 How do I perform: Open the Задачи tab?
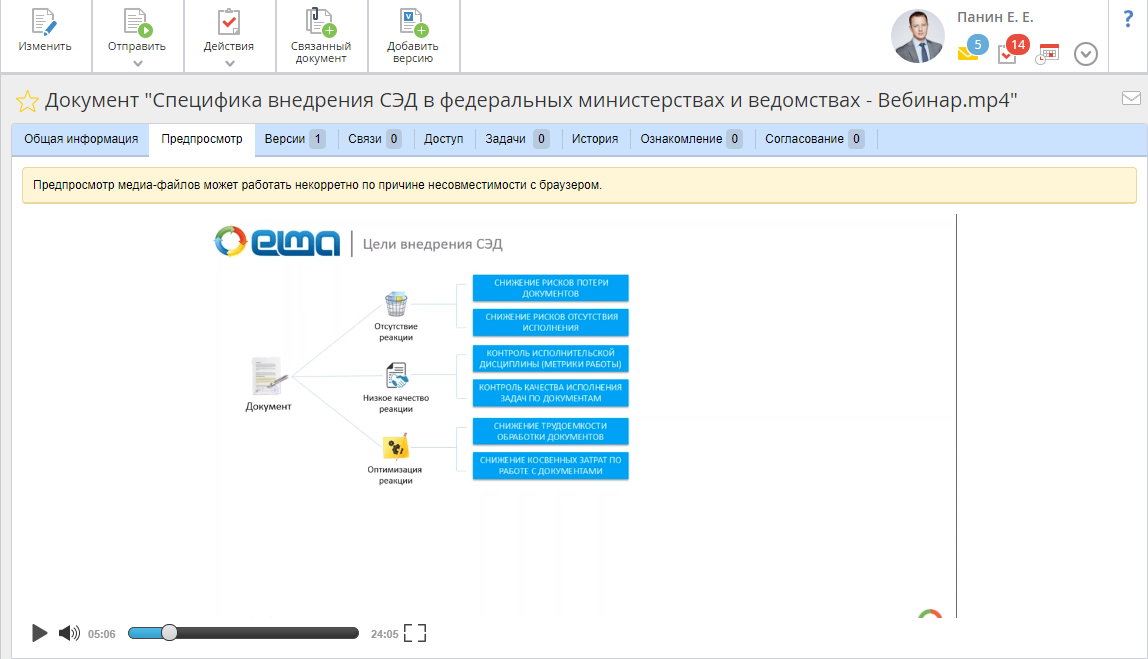[517, 139]
